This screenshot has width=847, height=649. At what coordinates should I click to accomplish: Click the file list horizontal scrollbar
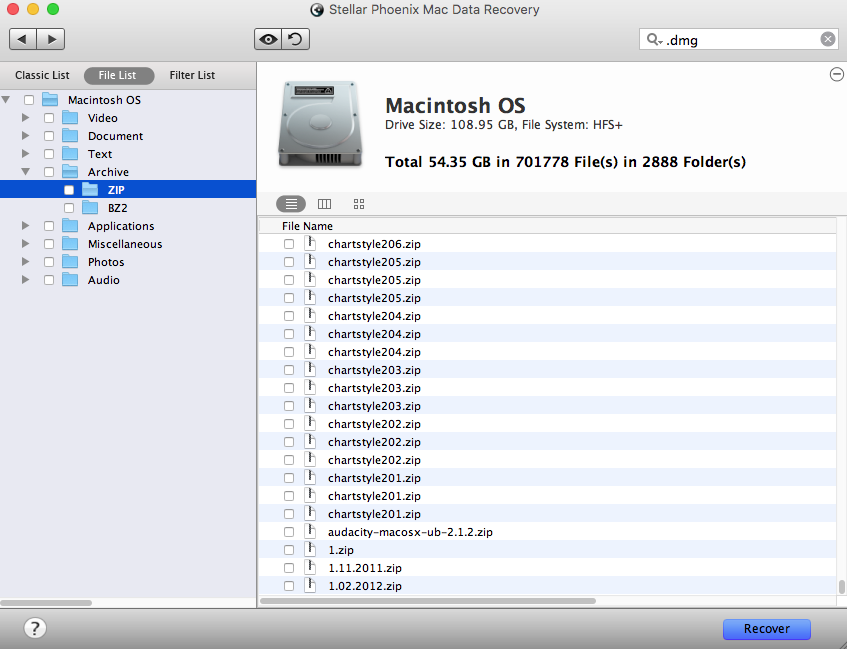click(x=428, y=601)
